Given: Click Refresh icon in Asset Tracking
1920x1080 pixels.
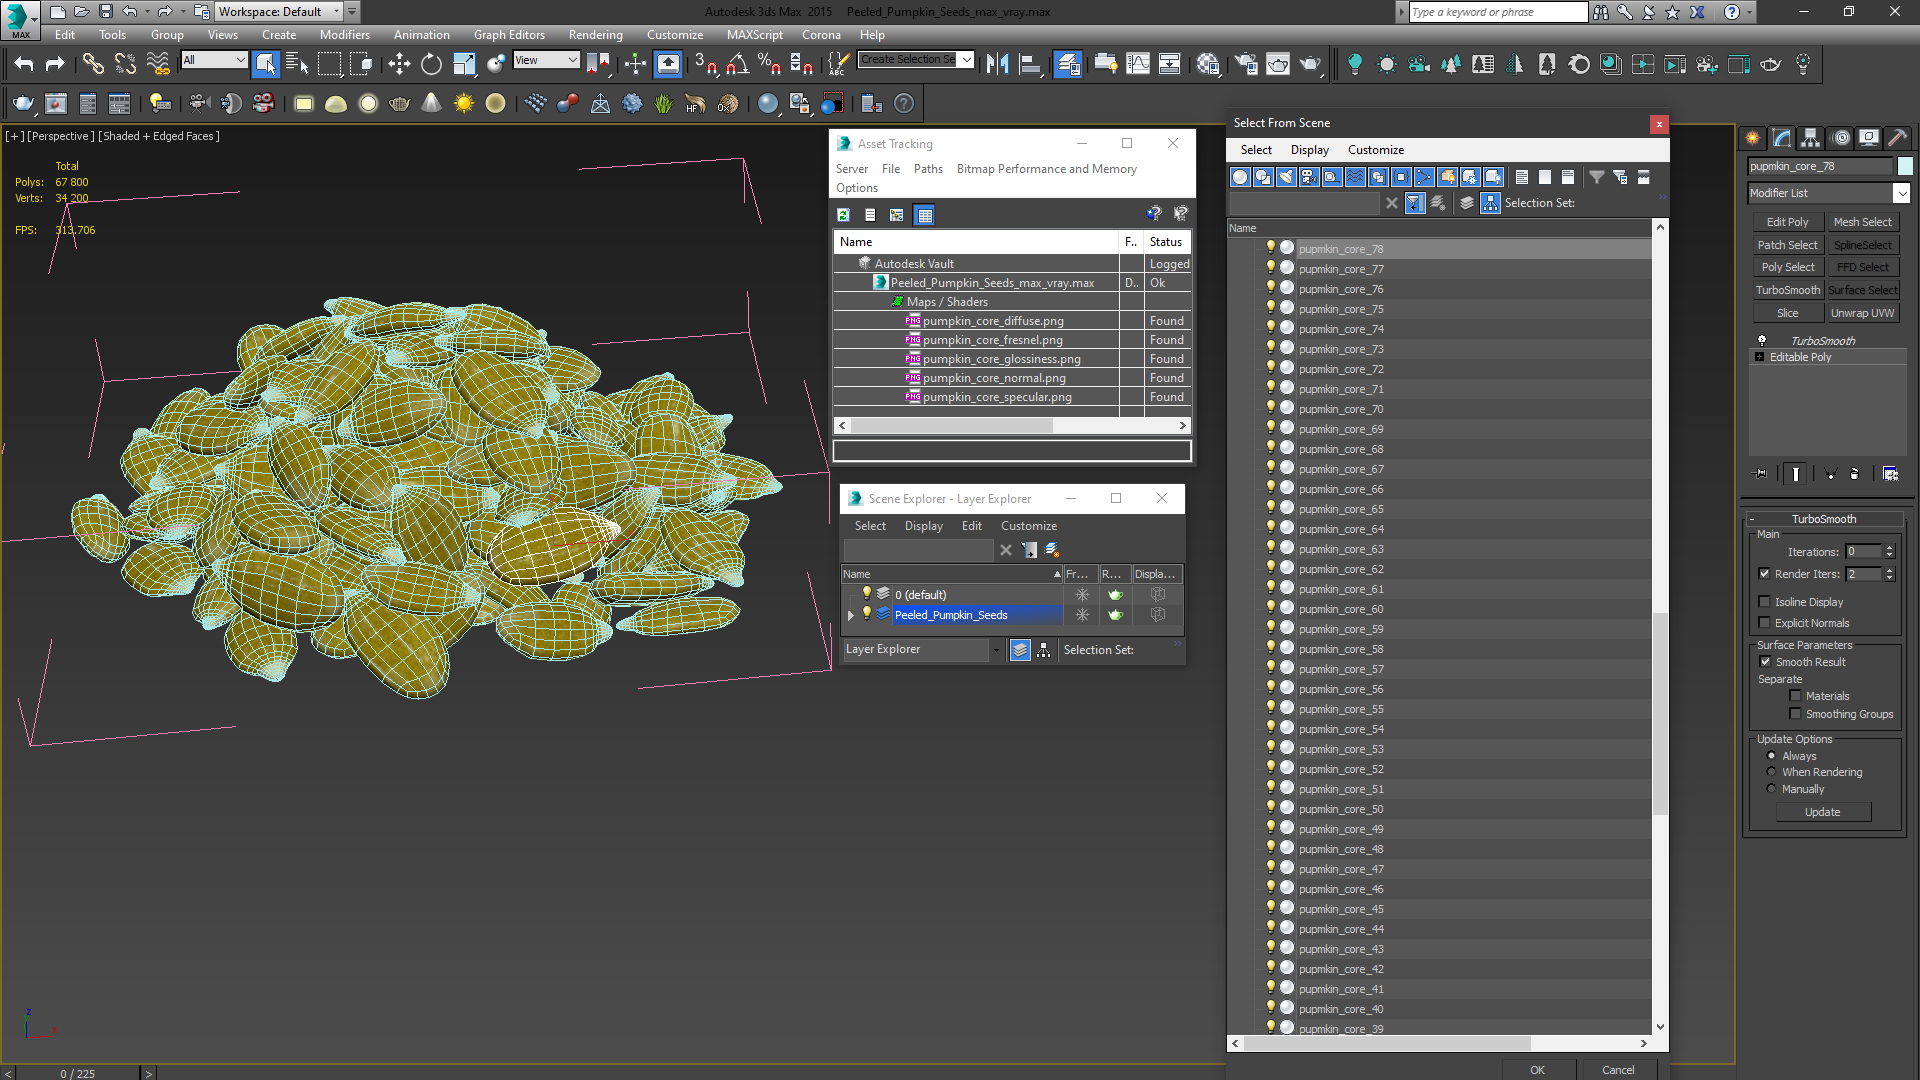Looking at the screenshot, I should click(843, 215).
